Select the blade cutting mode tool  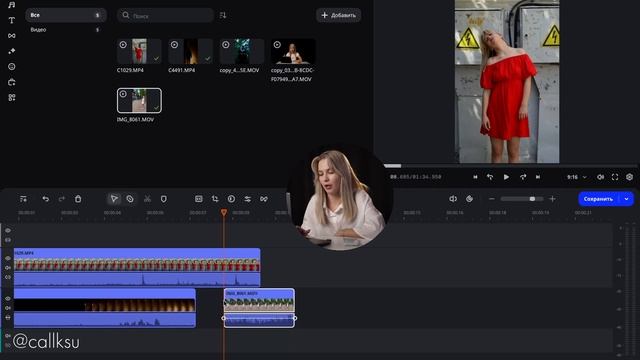coord(130,199)
